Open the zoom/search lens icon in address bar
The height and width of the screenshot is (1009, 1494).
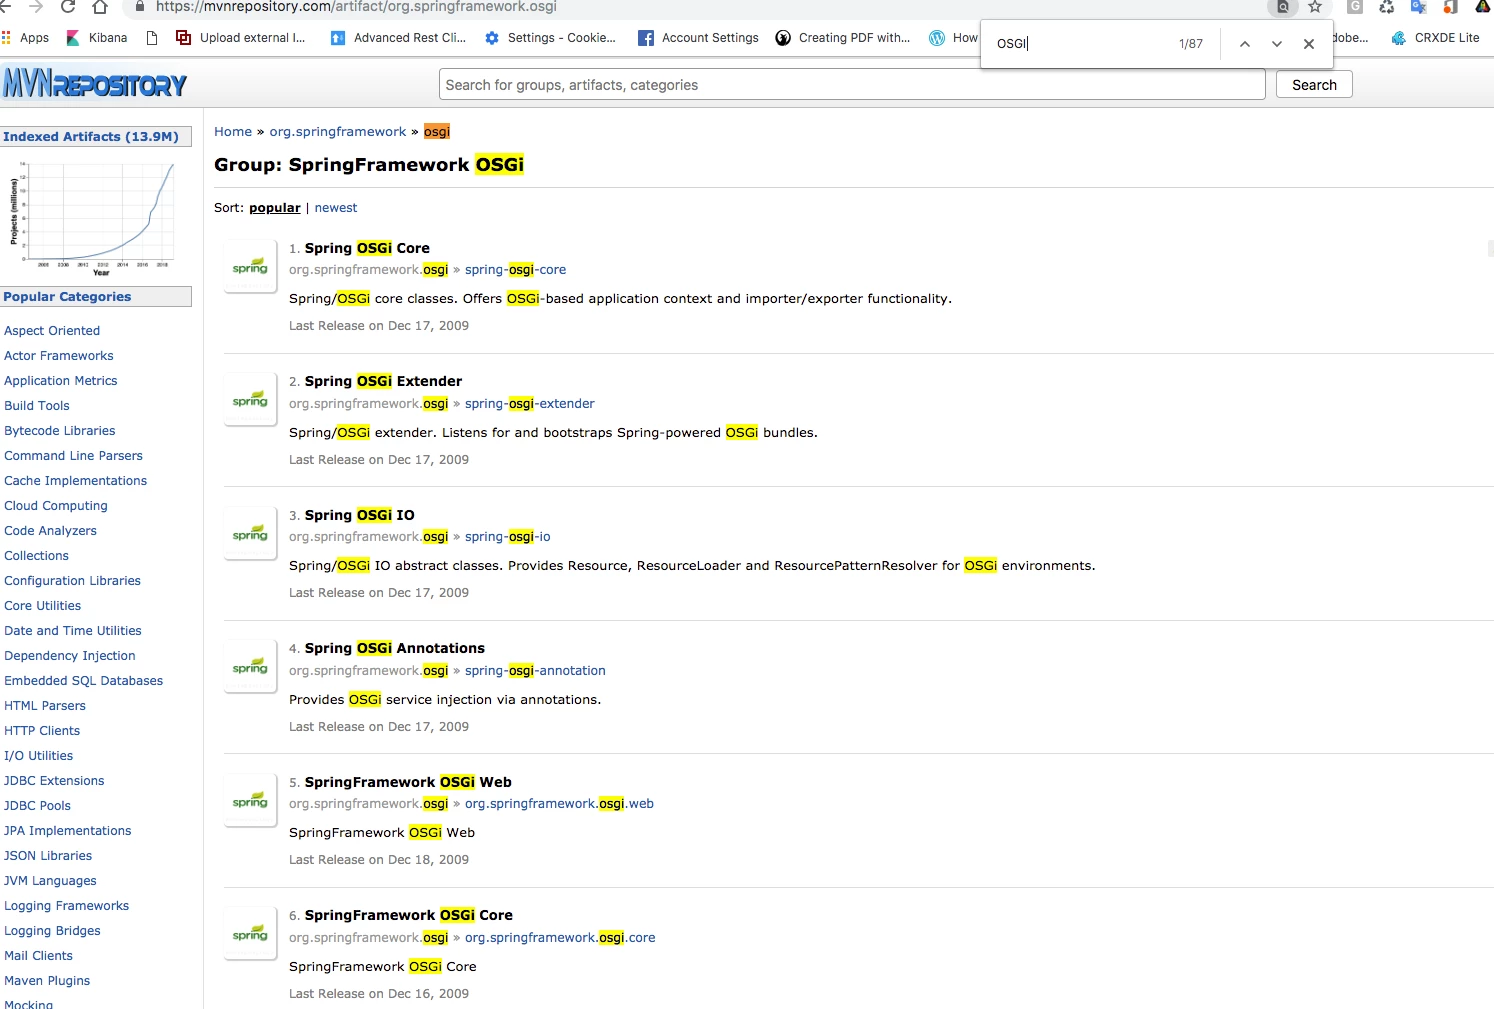pyautogui.click(x=1282, y=6)
